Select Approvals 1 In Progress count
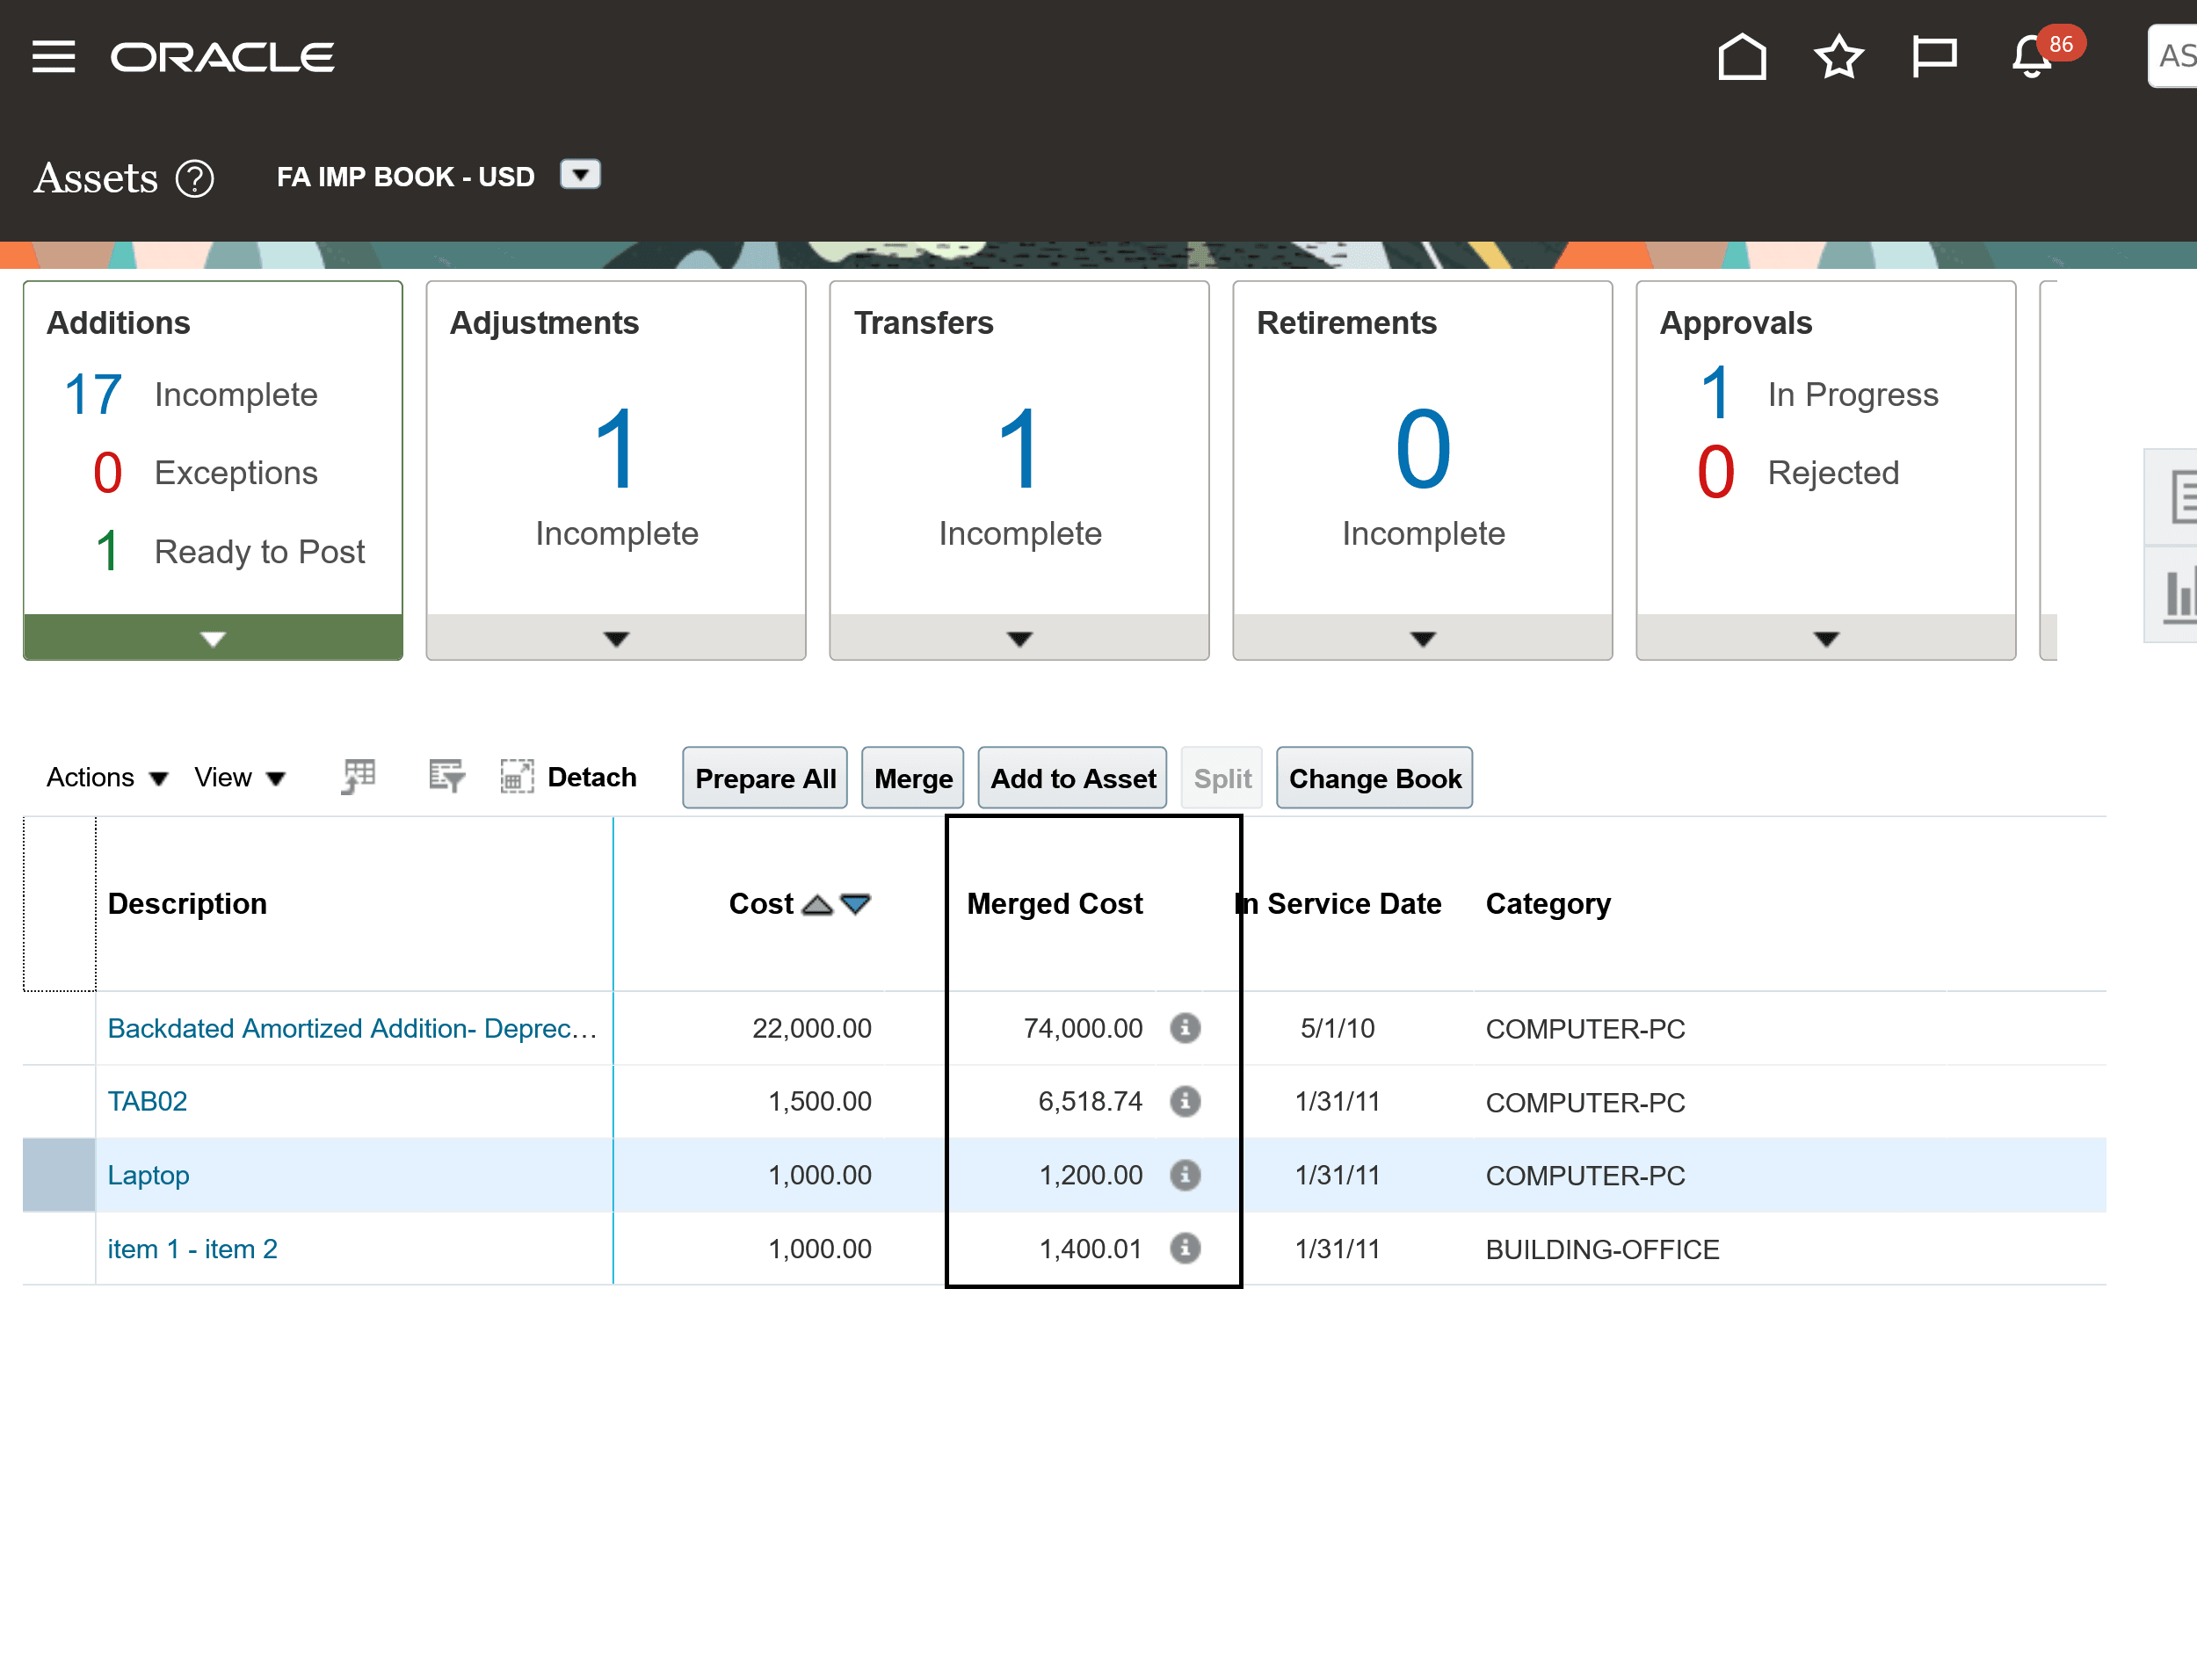Screen dimensions: 2197x1680 coord(1715,393)
